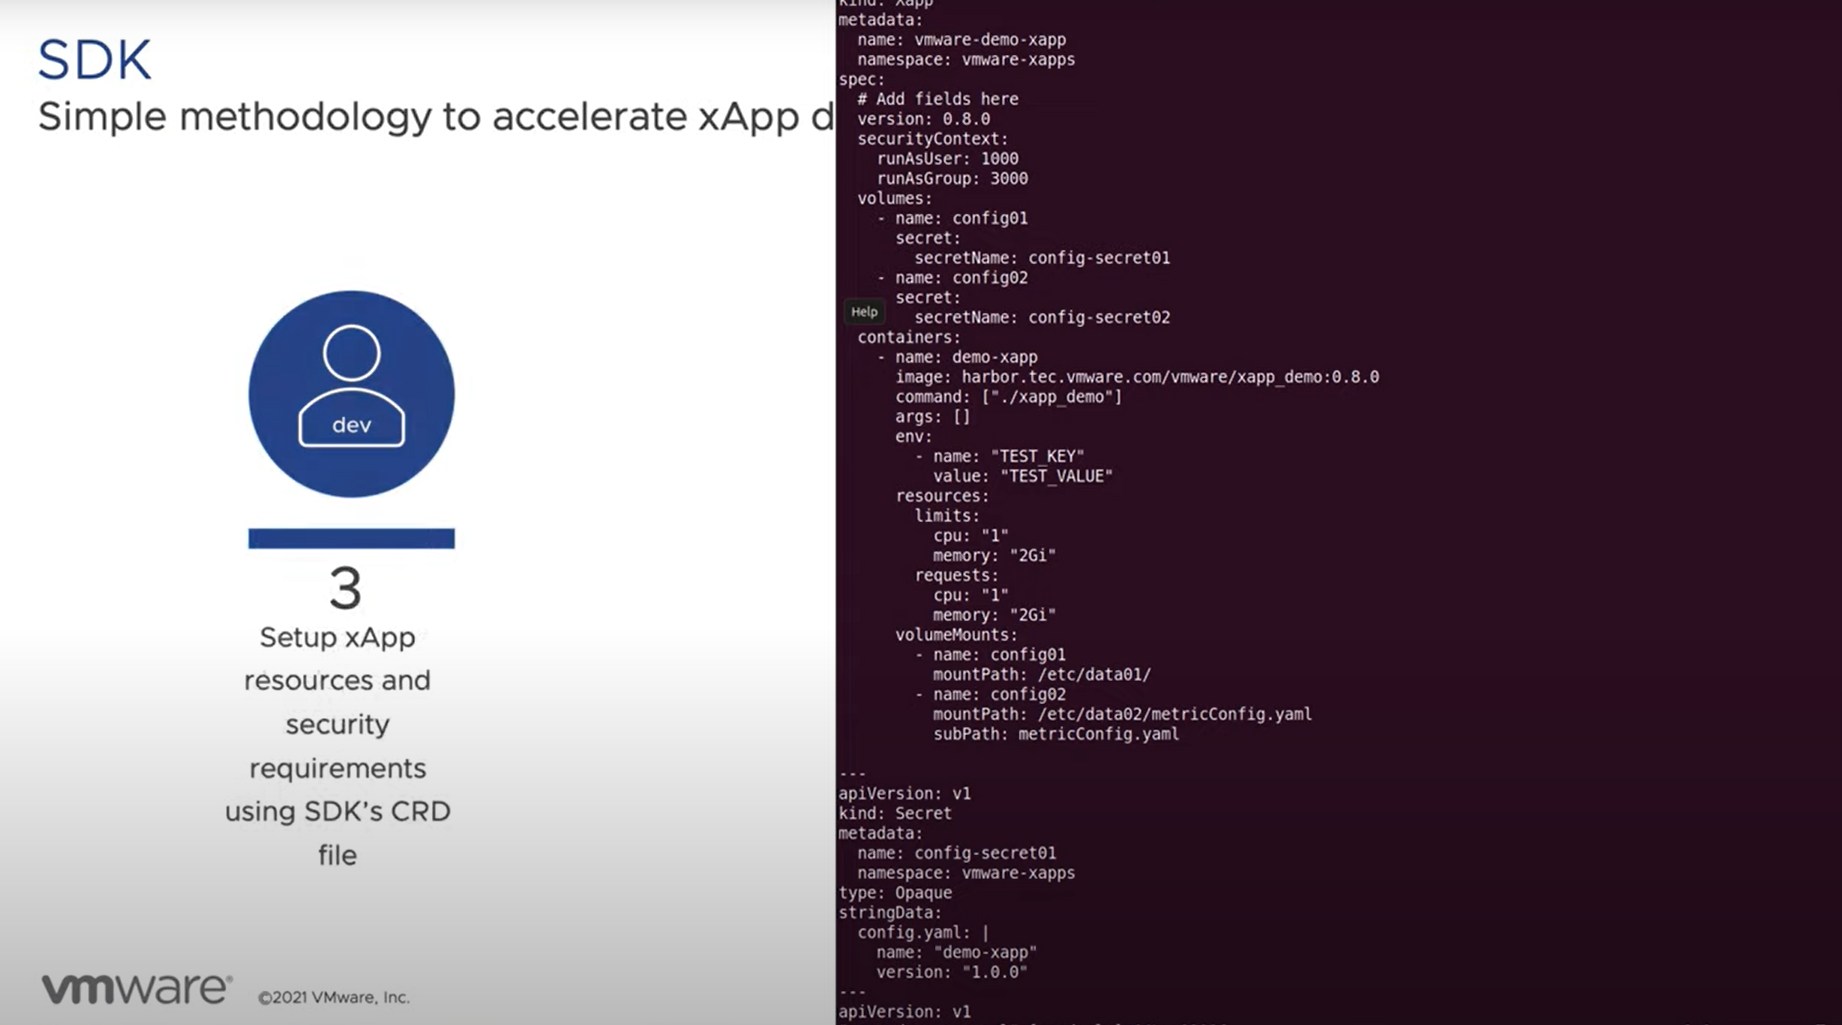Click the 'runAsGroup: 3000' line
This screenshot has width=1842, height=1025.
click(952, 179)
